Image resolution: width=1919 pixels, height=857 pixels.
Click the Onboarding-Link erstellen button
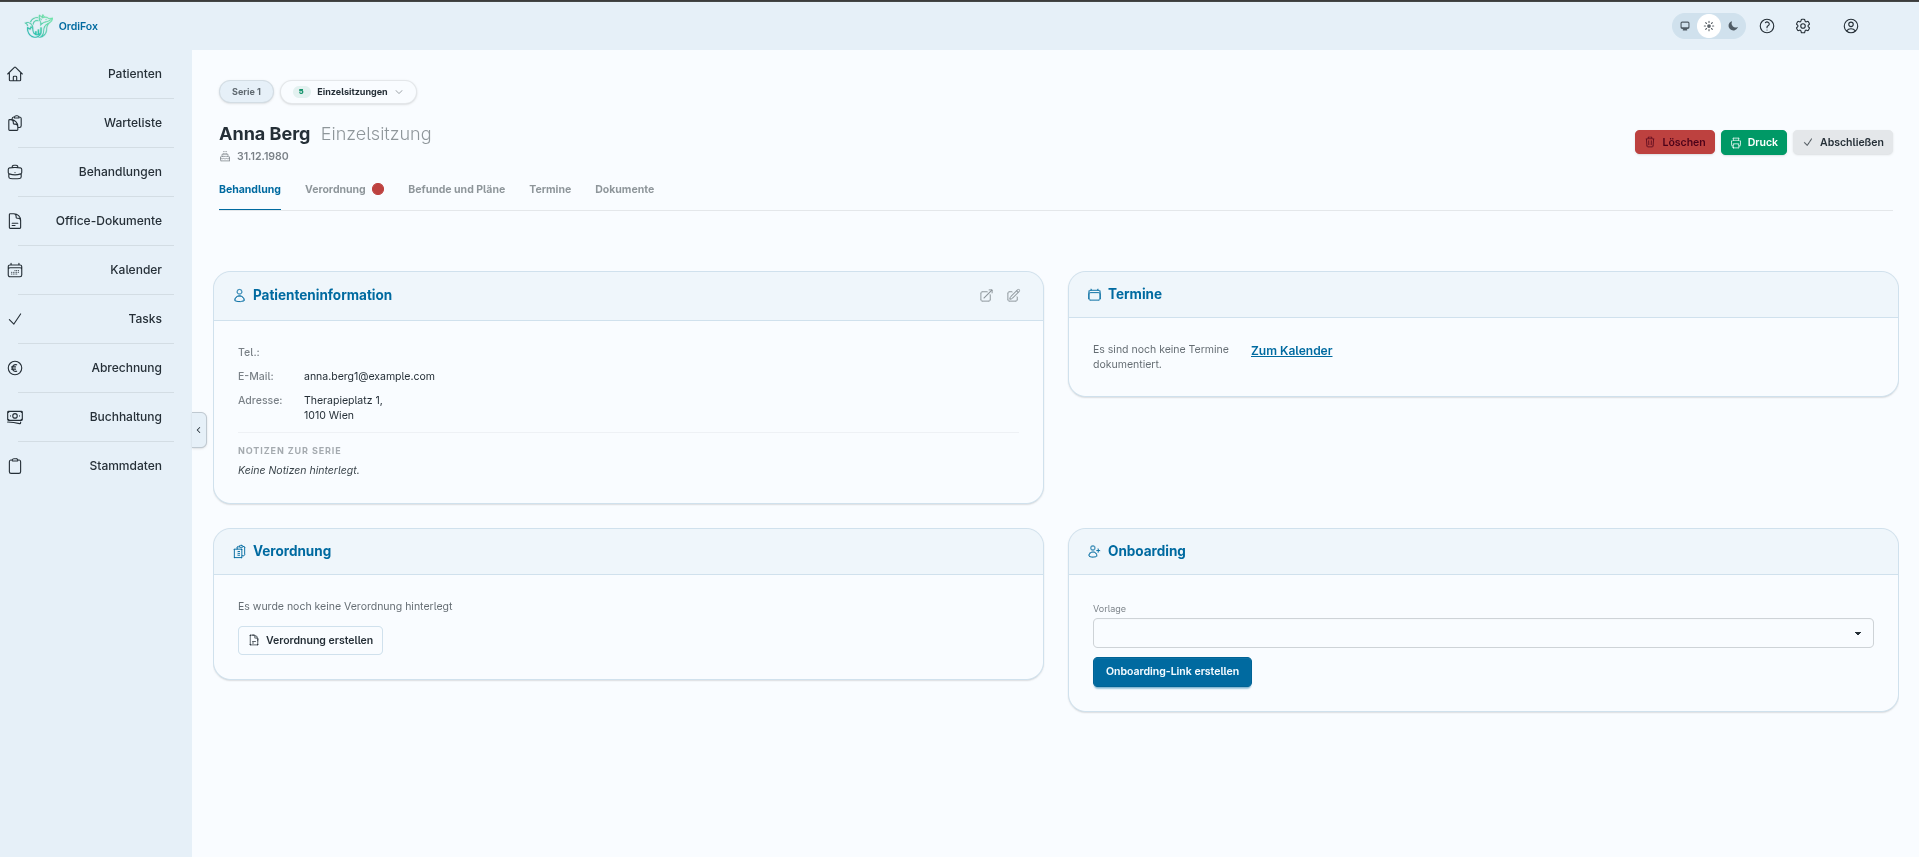coord(1172,672)
